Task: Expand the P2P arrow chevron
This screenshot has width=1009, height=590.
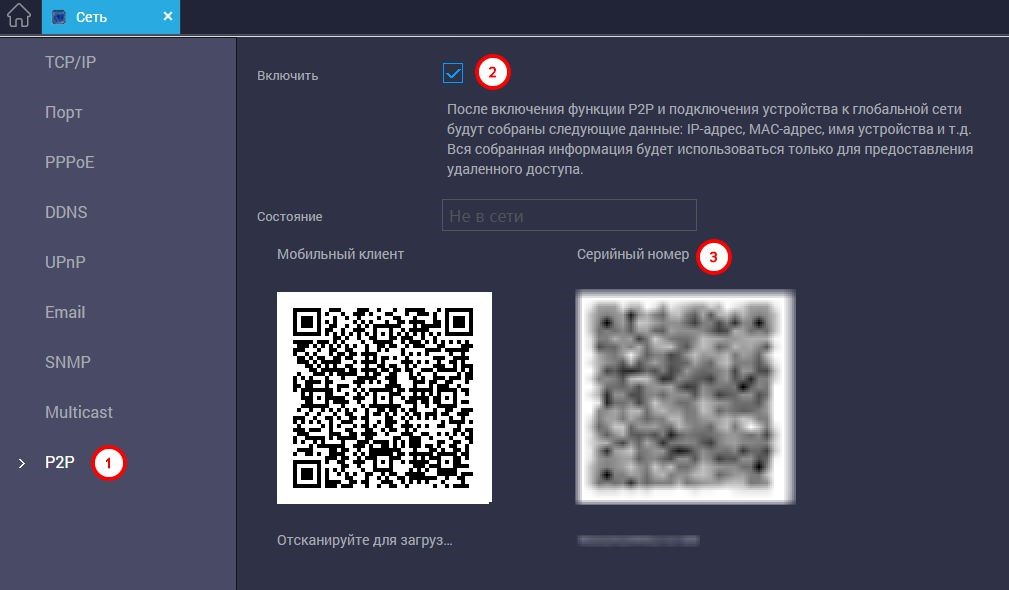Action: click(x=22, y=463)
